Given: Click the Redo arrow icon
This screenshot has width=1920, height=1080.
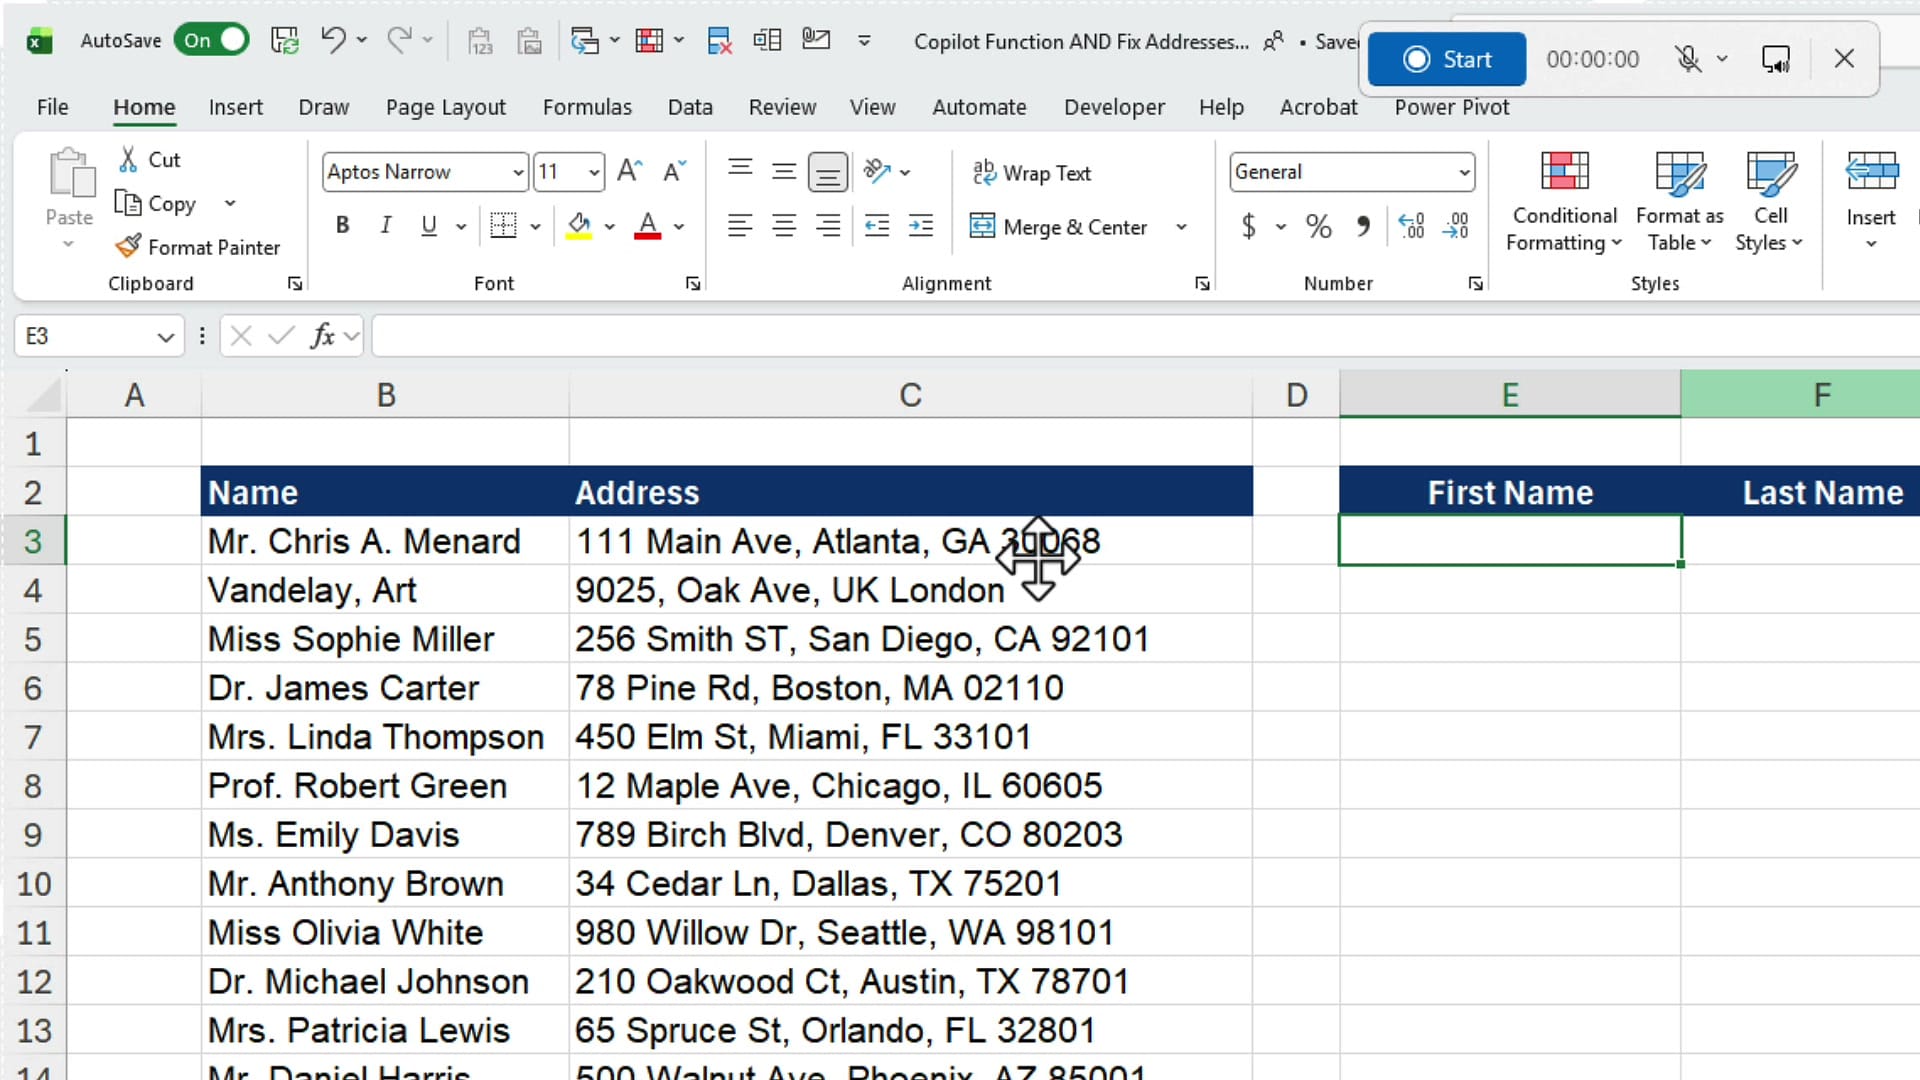Looking at the screenshot, I should click(x=399, y=40).
